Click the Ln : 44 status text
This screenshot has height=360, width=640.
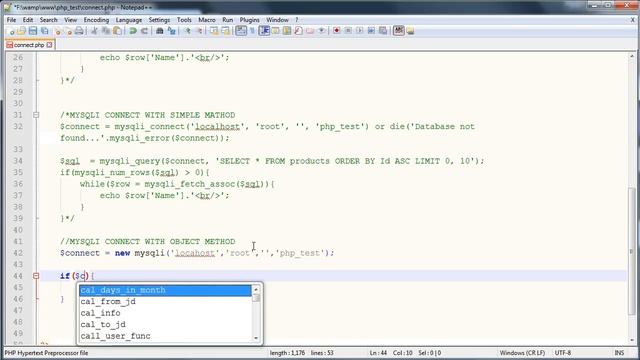point(378,353)
